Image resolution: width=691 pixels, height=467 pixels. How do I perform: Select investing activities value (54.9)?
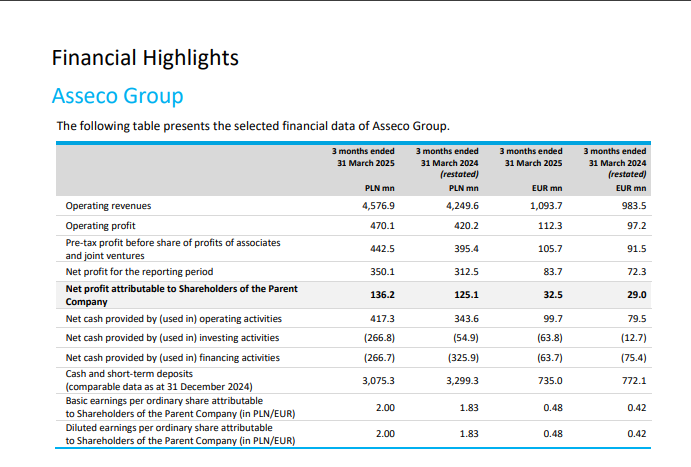click(x=466, y=338)
